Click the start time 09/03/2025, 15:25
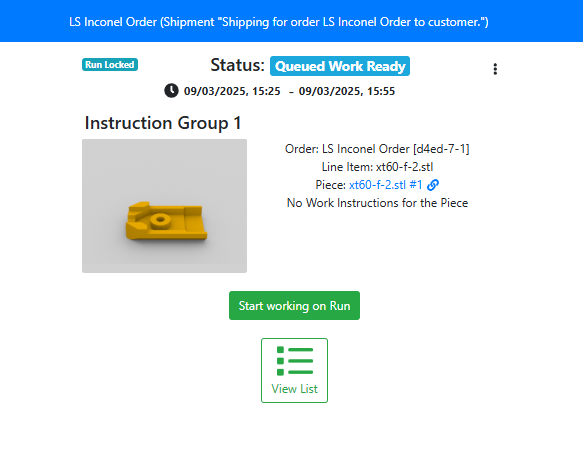The height and width of the screenshot is (449, 583). [232, 91]
